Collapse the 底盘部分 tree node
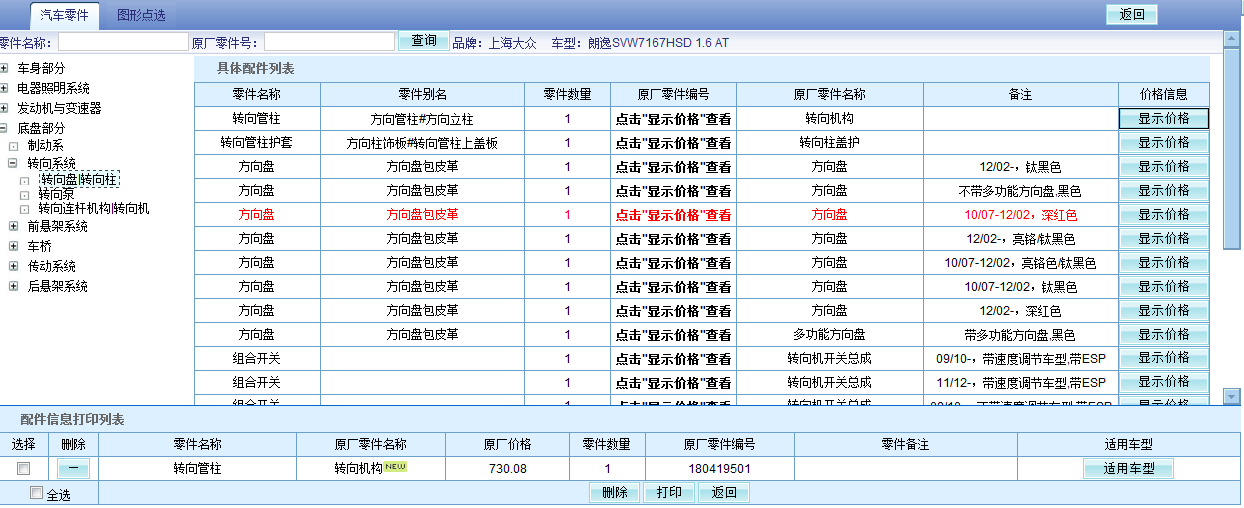1244x508 pixels. 5,128
